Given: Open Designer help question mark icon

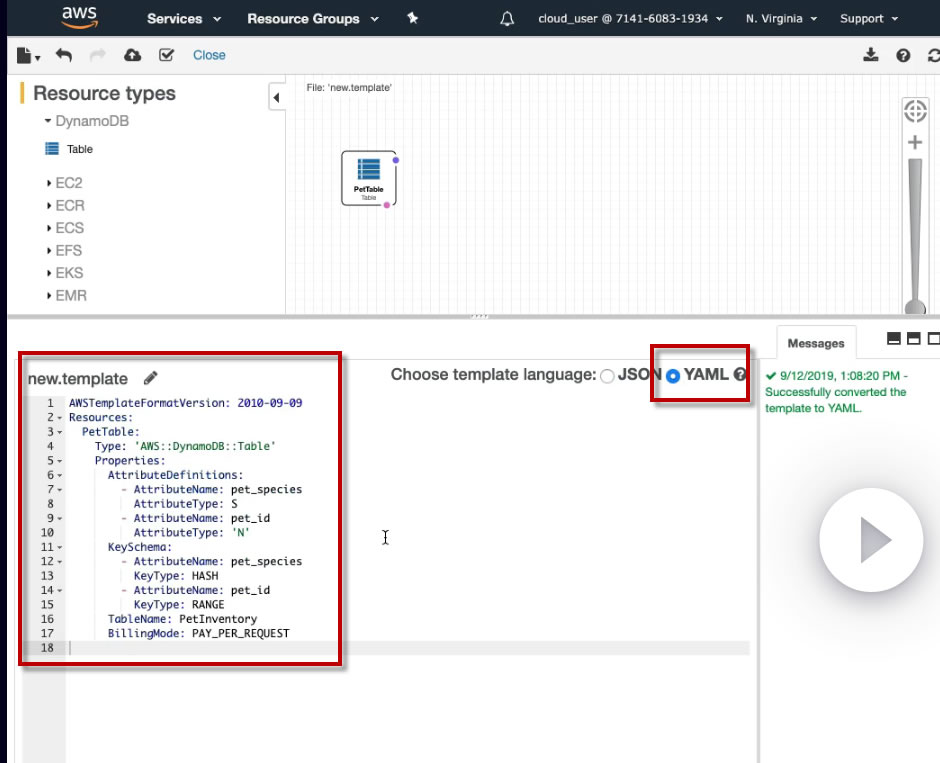Looking at the screenshot, I should click(903, 55).
